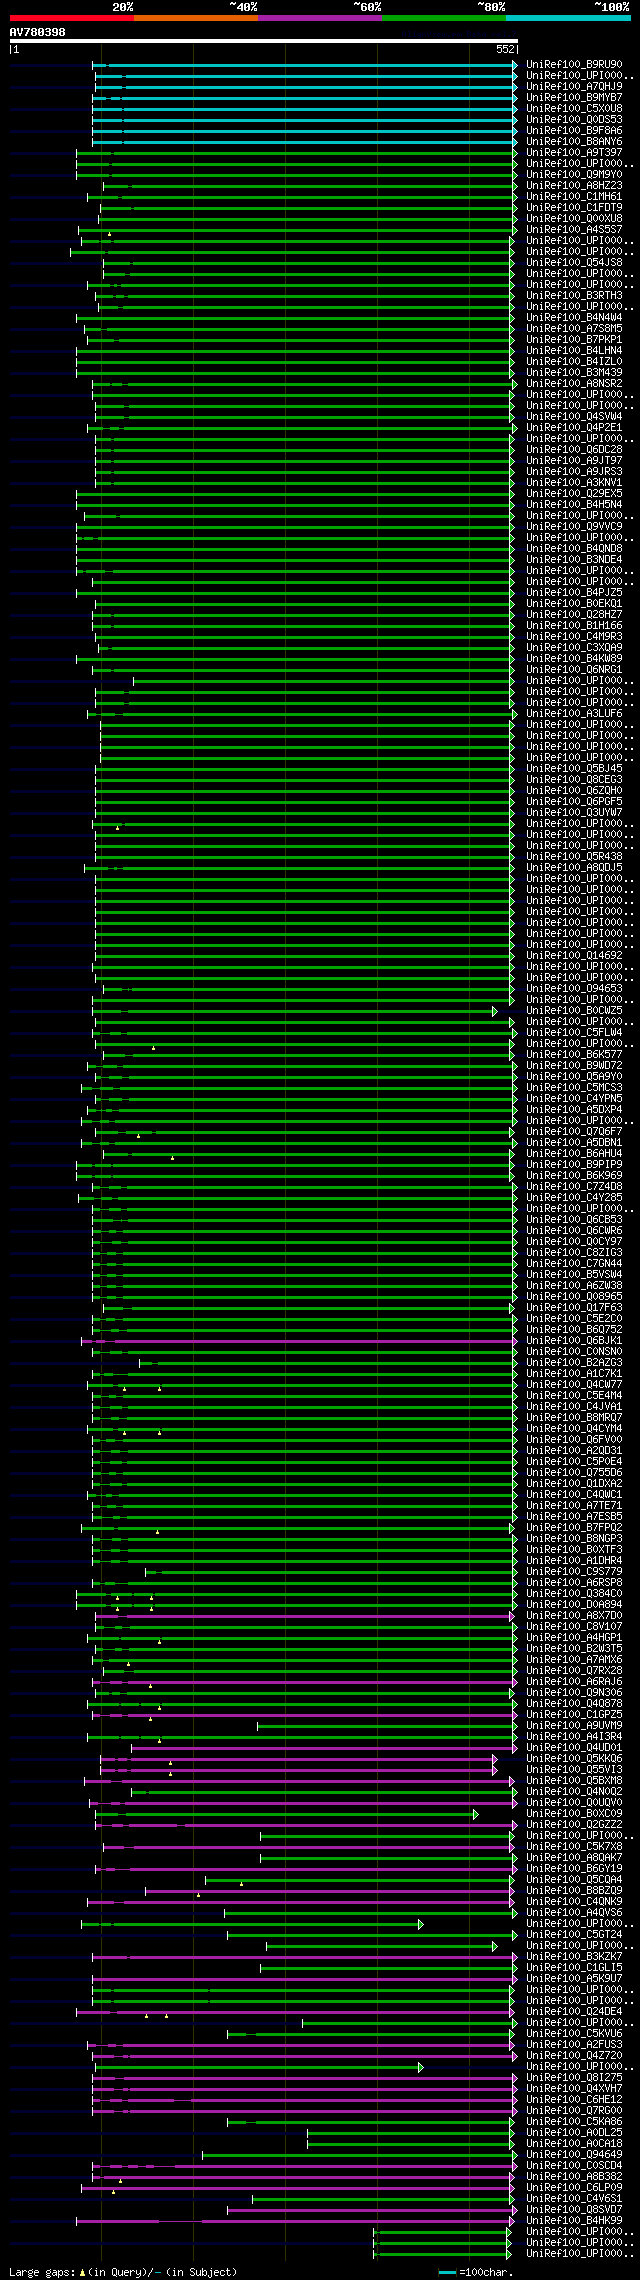This screenshot has width=640, height=2280.
Task: Click the orange ~40% identity legend segment
Action: (x=196, y=18)
